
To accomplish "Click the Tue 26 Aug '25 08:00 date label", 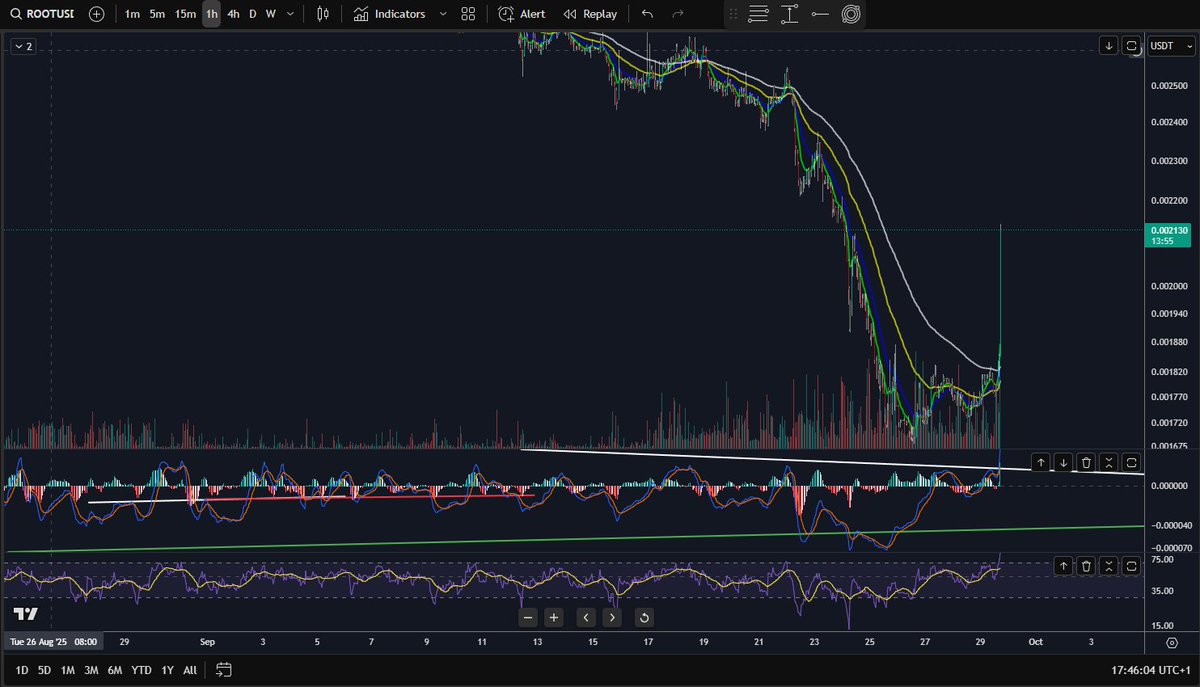I will tap(52, 642).
